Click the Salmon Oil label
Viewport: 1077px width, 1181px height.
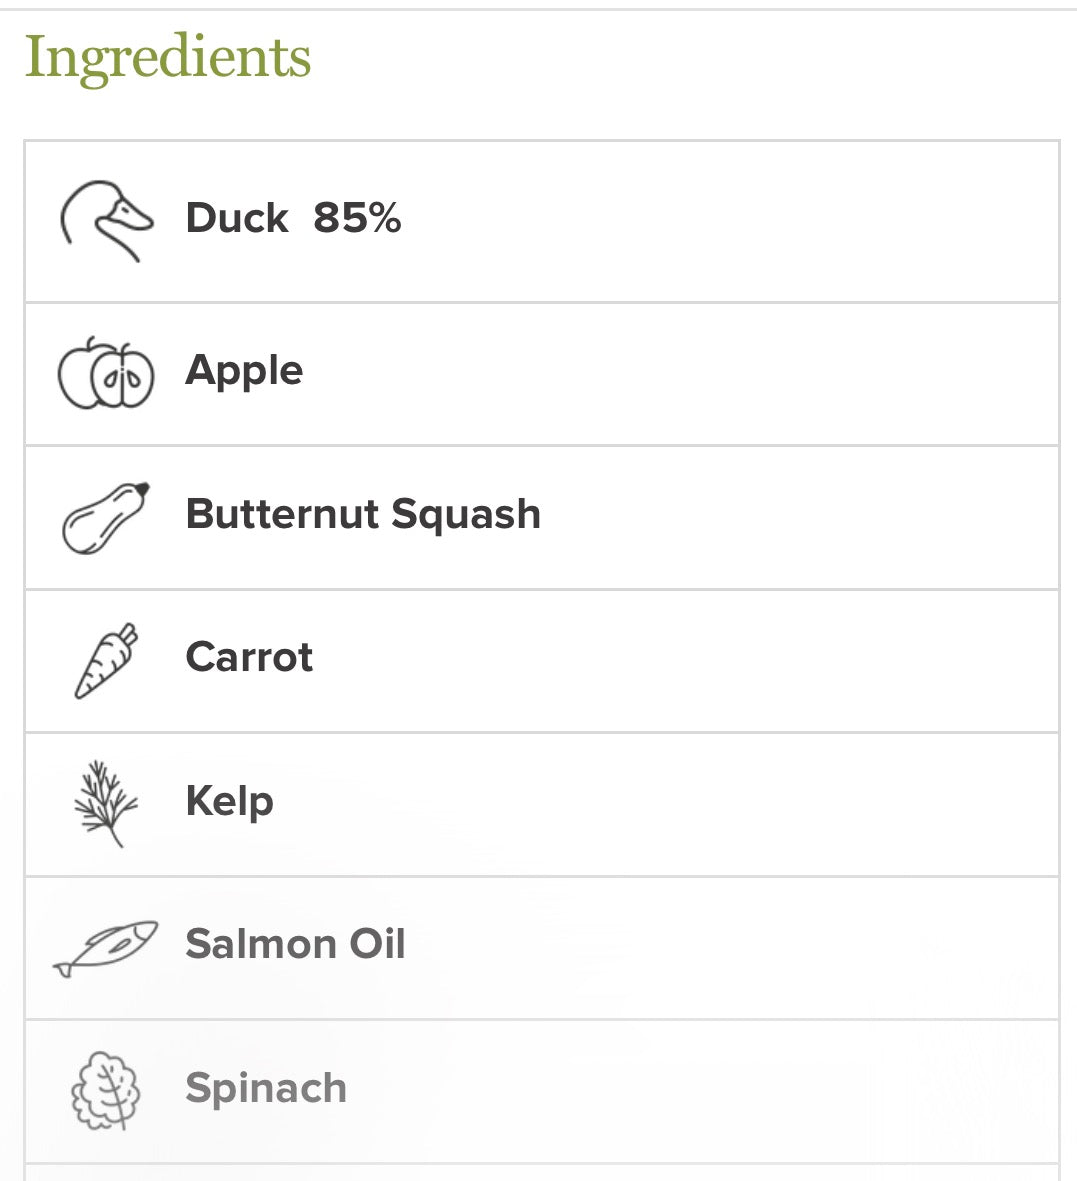(295, 944)
